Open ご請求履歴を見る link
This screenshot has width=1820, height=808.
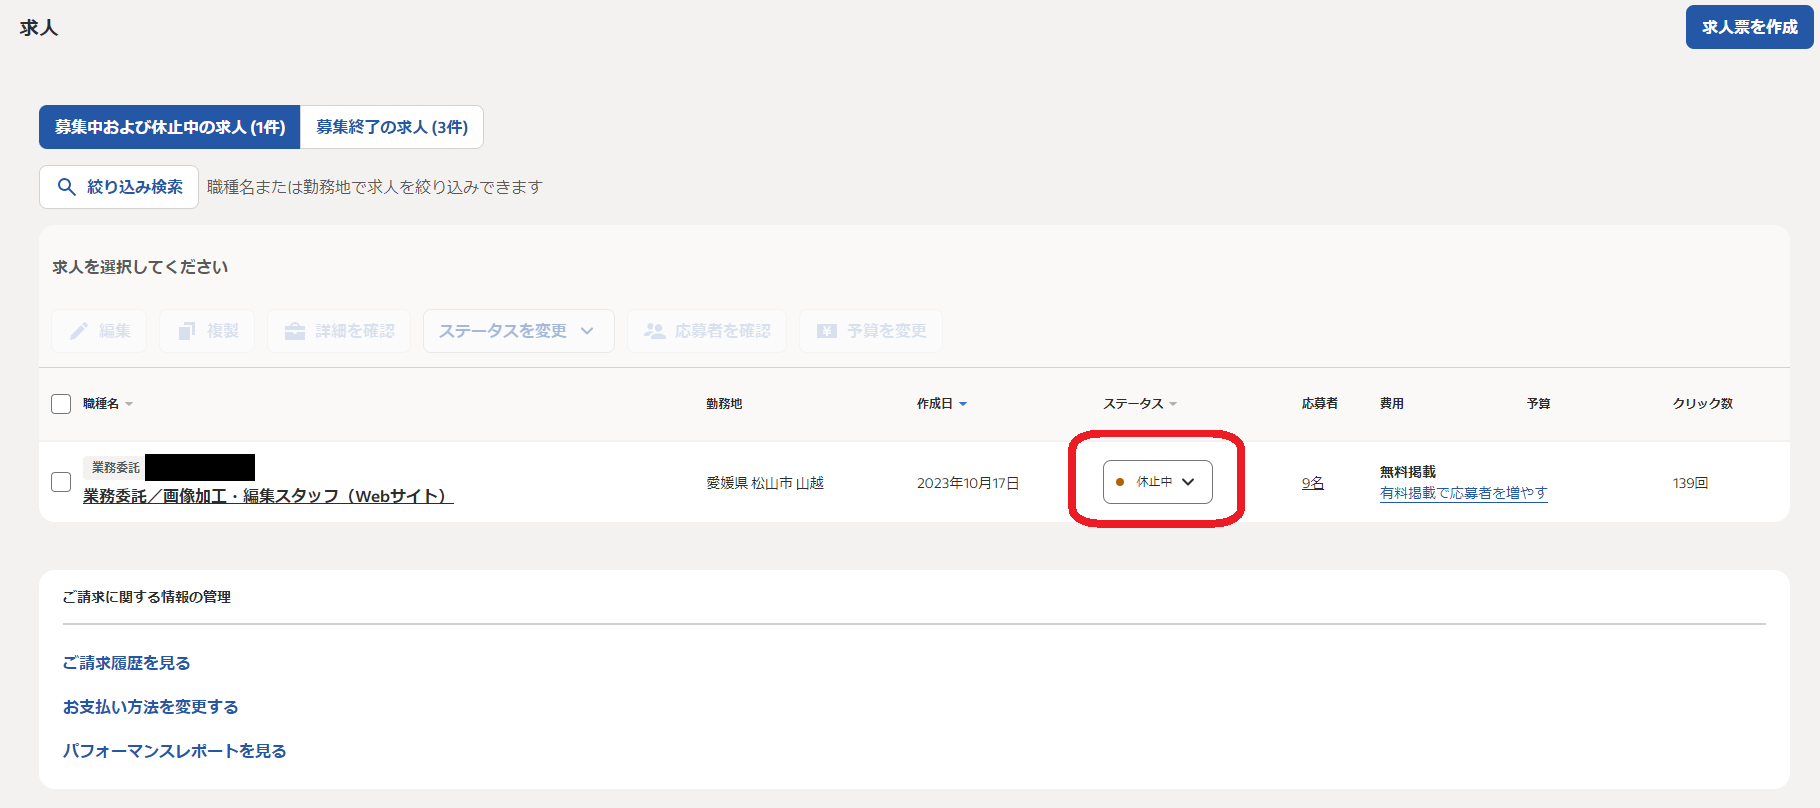(x=126, y=663)
